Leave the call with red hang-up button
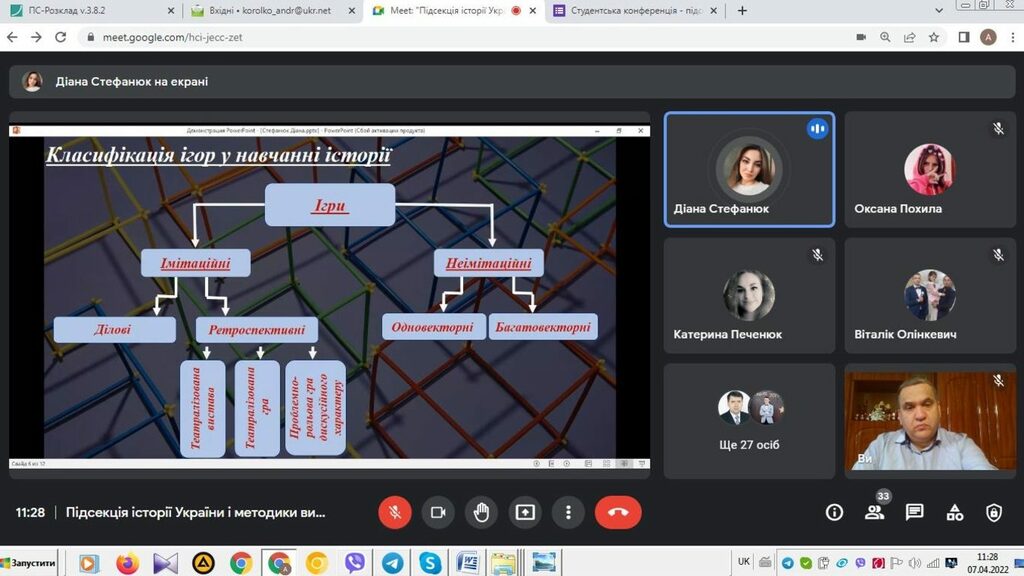Screen dimensions: 1024x576 point(618,512)
